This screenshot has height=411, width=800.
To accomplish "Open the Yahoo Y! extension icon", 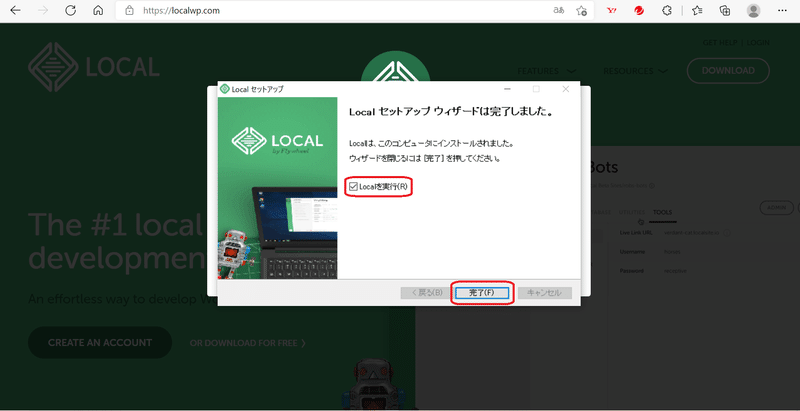I will pyautogui.click(x=612, y=10).
